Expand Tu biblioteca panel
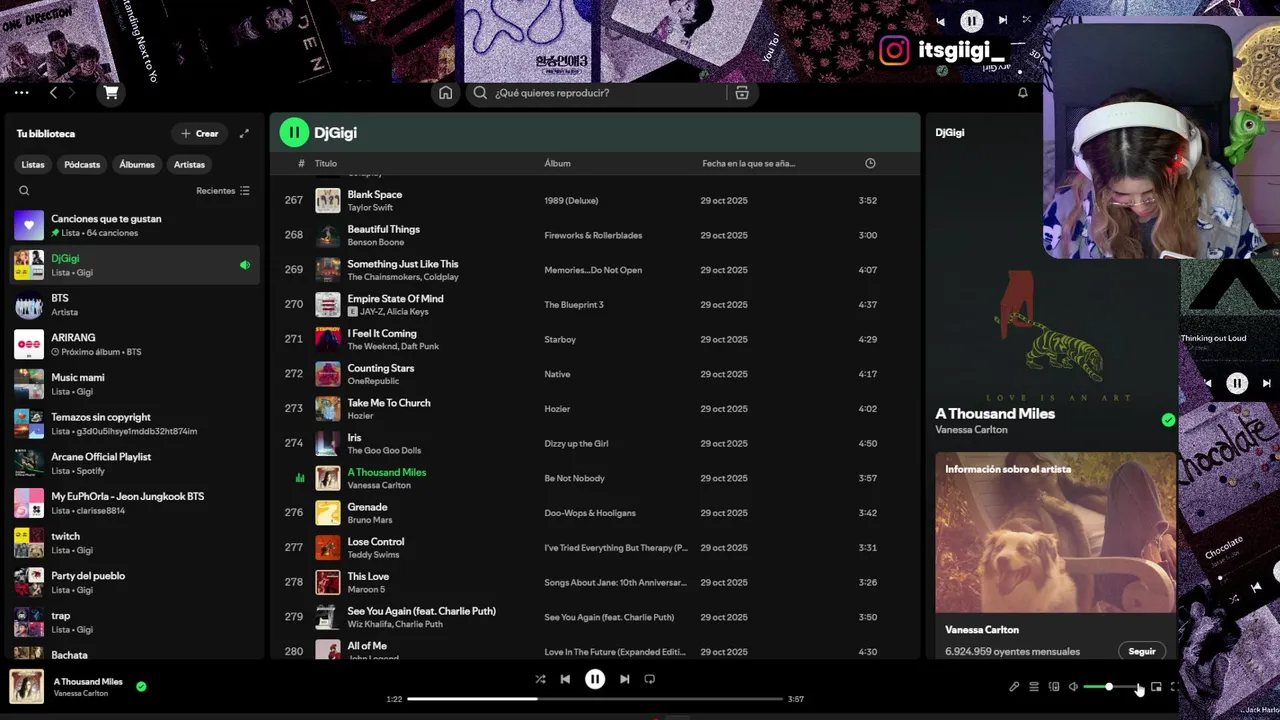Screen dimensions: 1280x720 click(244, 133)
